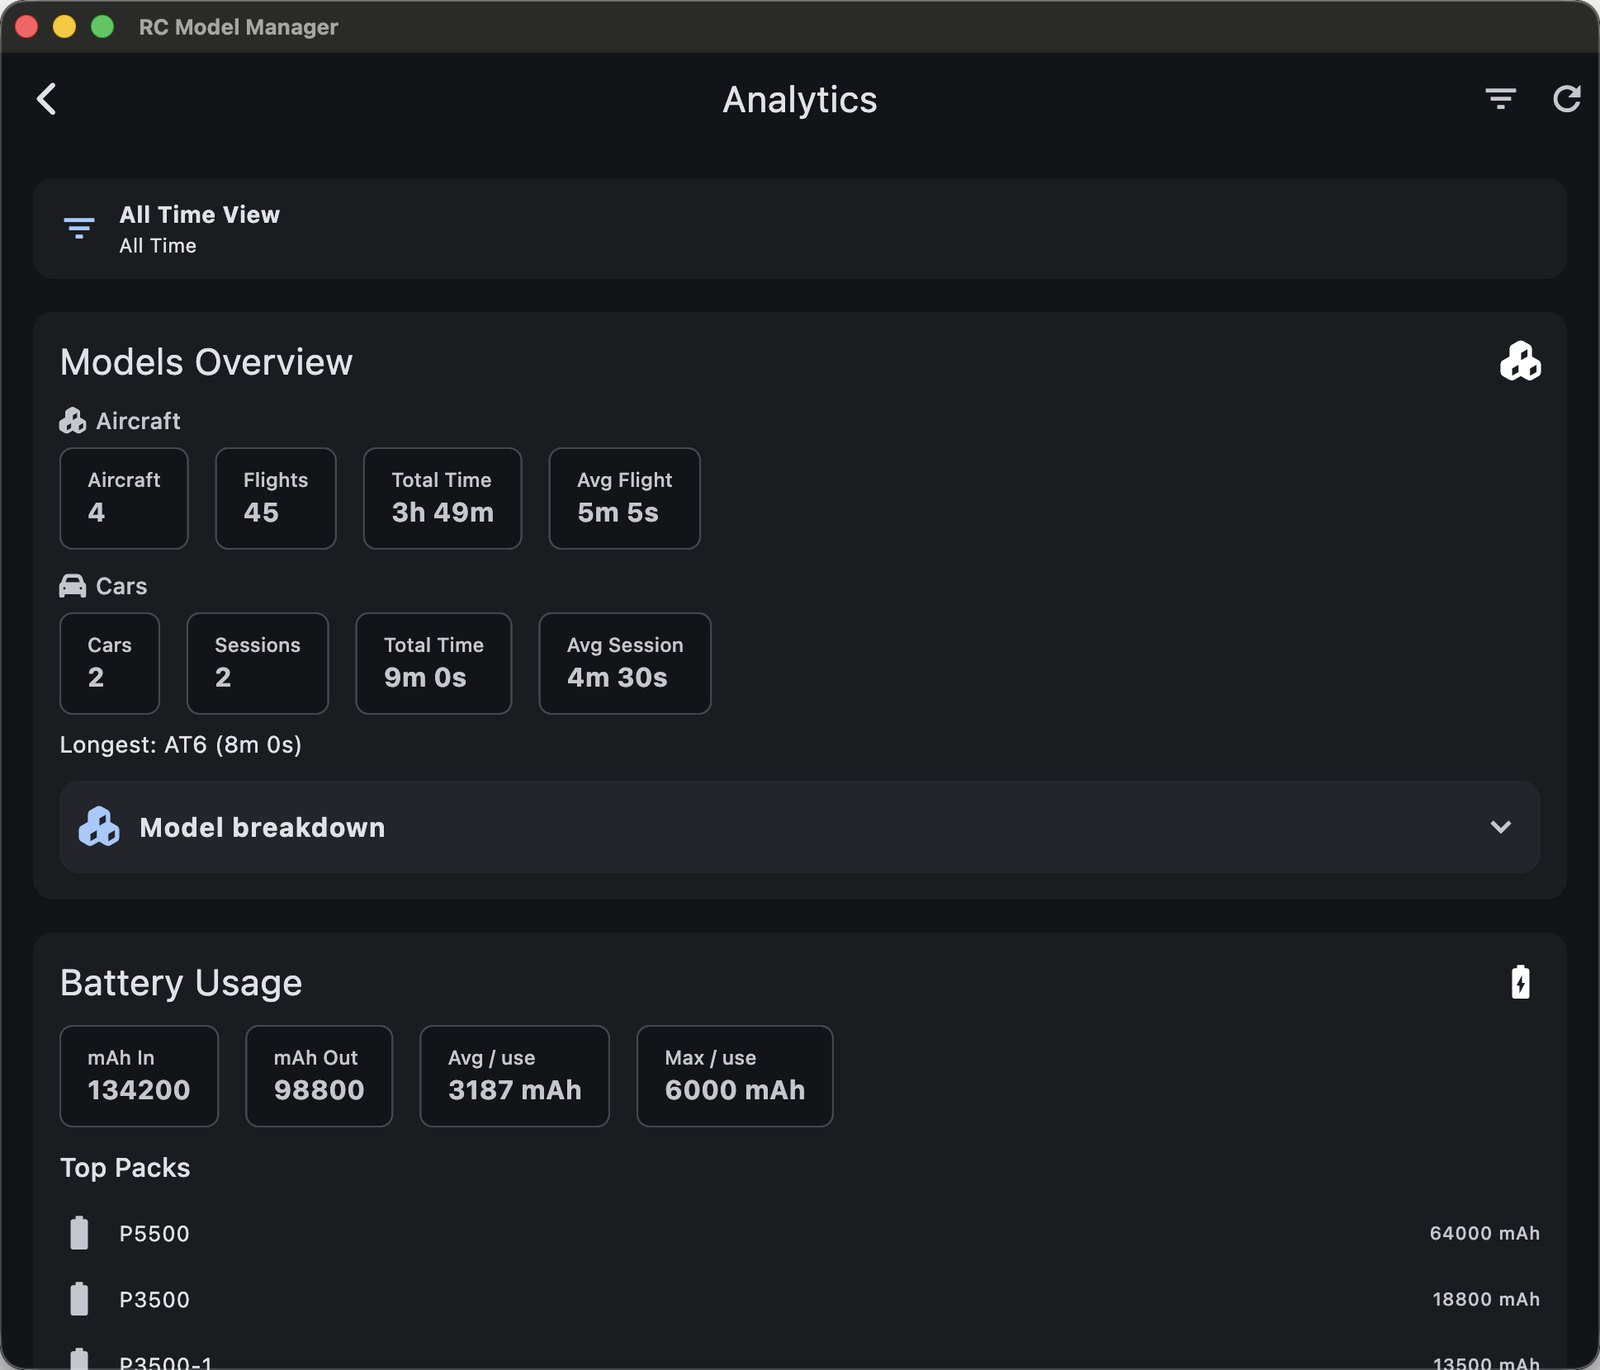The width and height of the screenshot is (1600, 1370).
Task: Click the P5500 pack name
Action: coord(154,1233)
